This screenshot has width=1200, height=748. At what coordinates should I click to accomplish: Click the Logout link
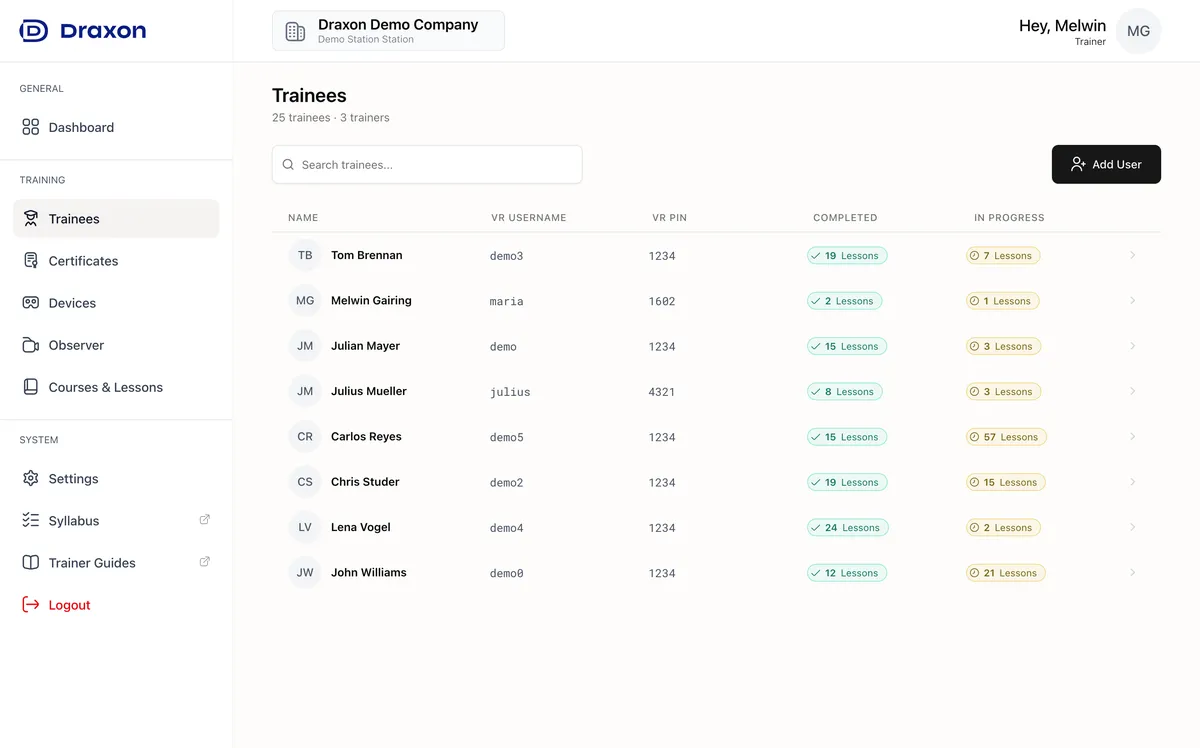(116, 605)
